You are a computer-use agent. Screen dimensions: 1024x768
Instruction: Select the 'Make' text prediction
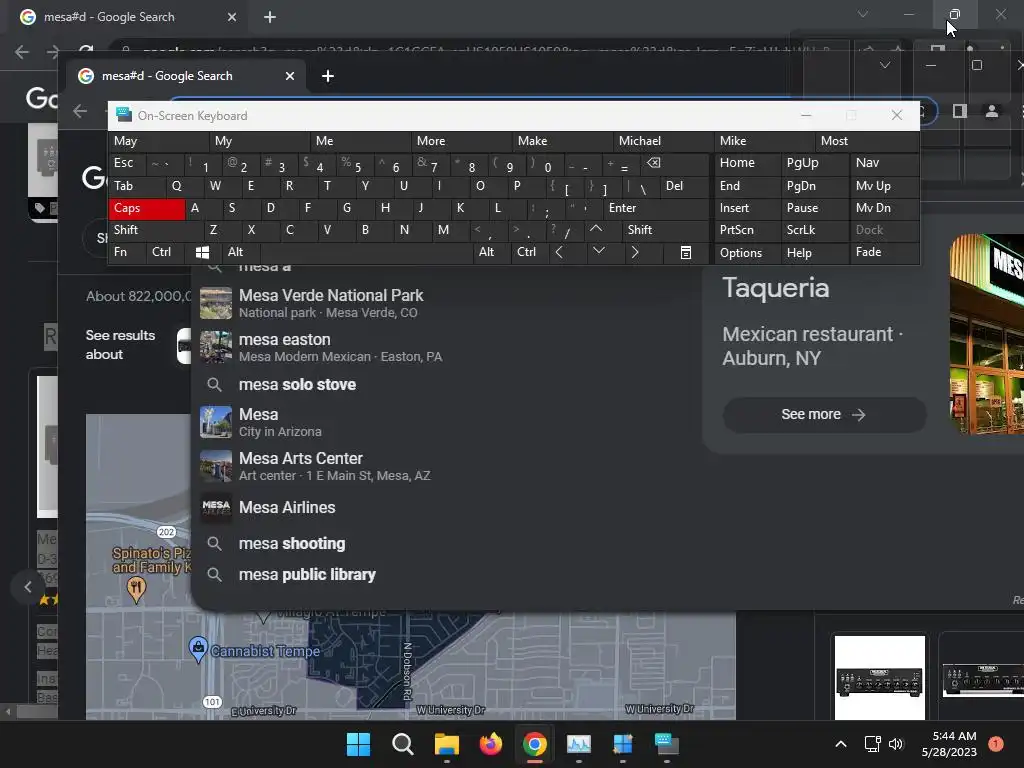(563, 141)
